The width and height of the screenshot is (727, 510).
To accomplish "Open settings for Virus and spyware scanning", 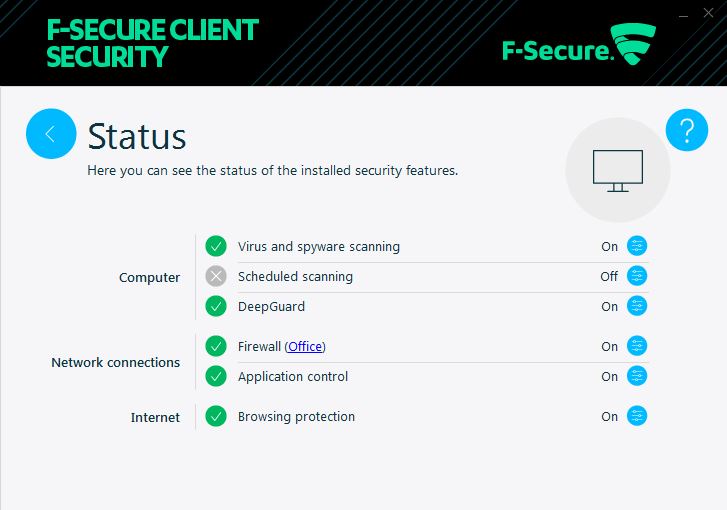I will click(x=637, y=246).
